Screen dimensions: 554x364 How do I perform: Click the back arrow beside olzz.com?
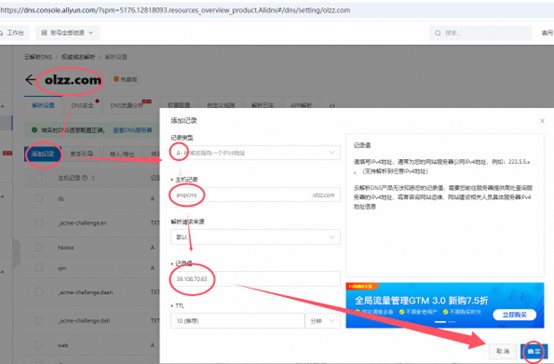tap(30, 80)
